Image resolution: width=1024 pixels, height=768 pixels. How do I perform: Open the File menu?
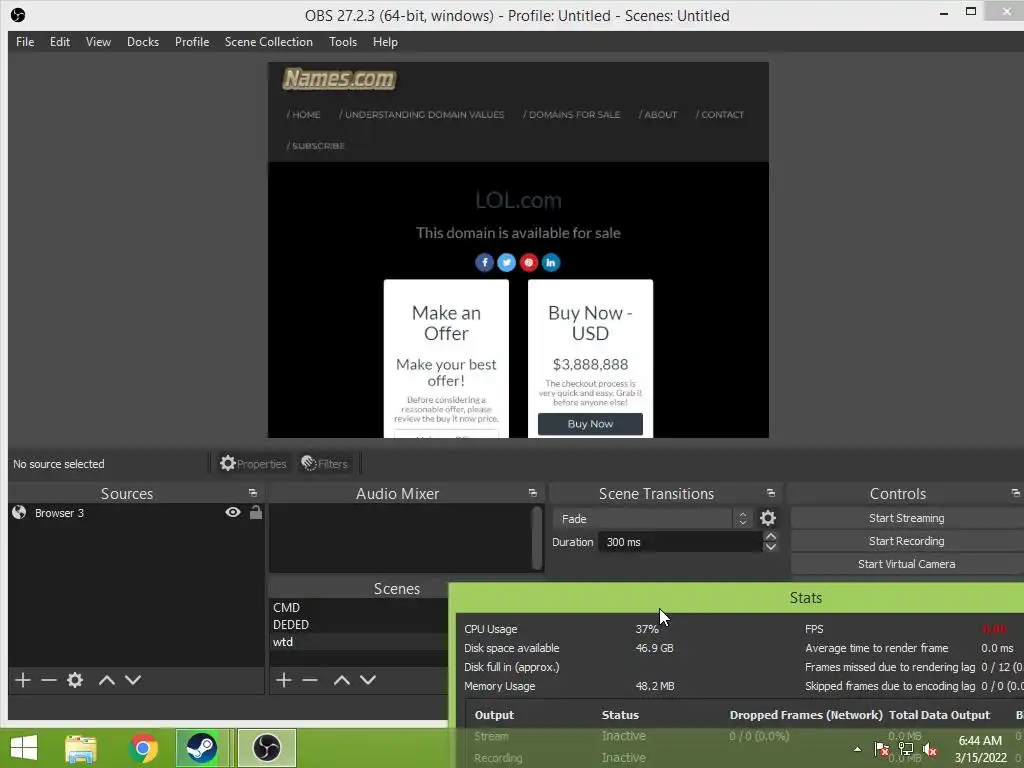click(25, 42)
